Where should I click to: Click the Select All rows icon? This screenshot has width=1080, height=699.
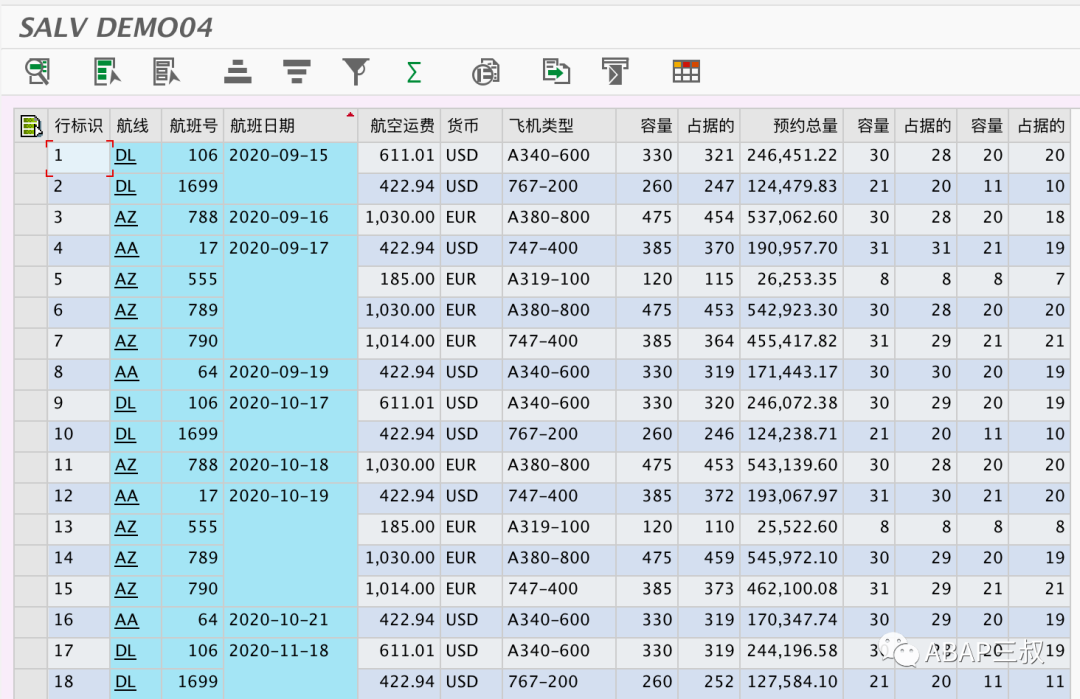point(31,126)
